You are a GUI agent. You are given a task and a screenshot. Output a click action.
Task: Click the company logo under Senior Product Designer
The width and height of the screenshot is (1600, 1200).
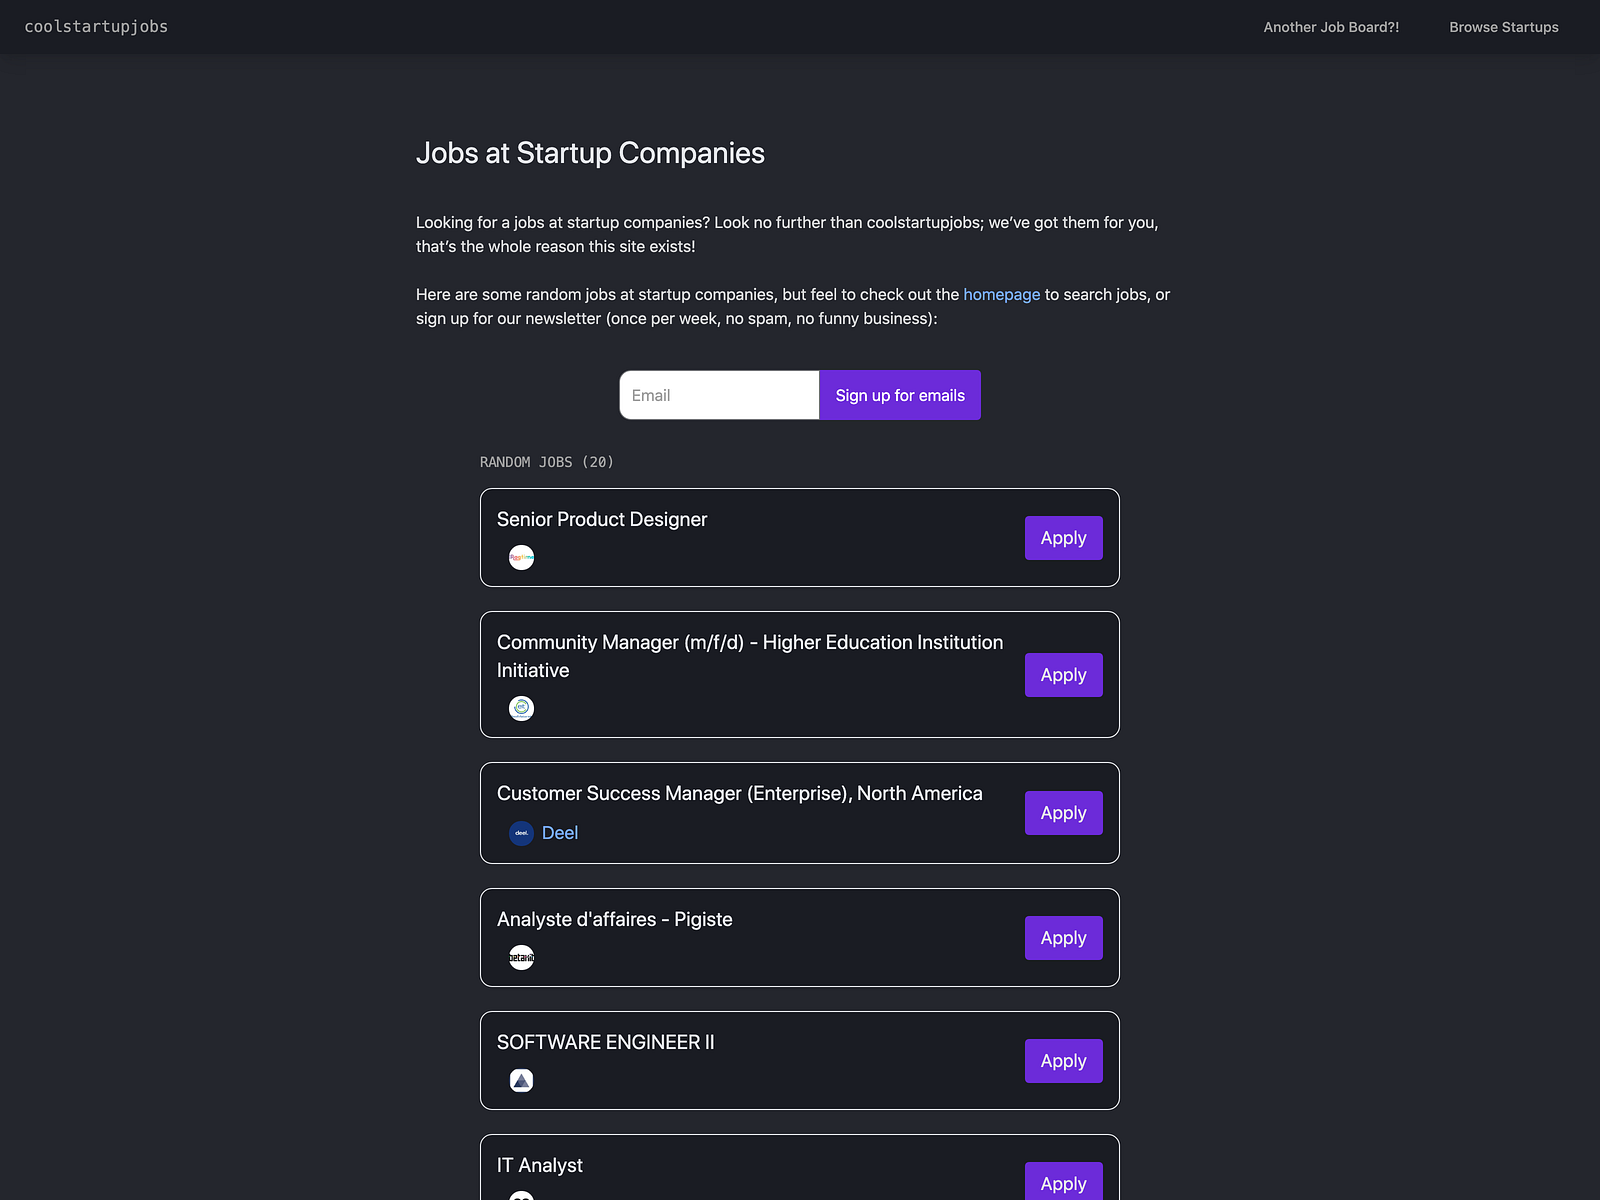coord(521,558)
